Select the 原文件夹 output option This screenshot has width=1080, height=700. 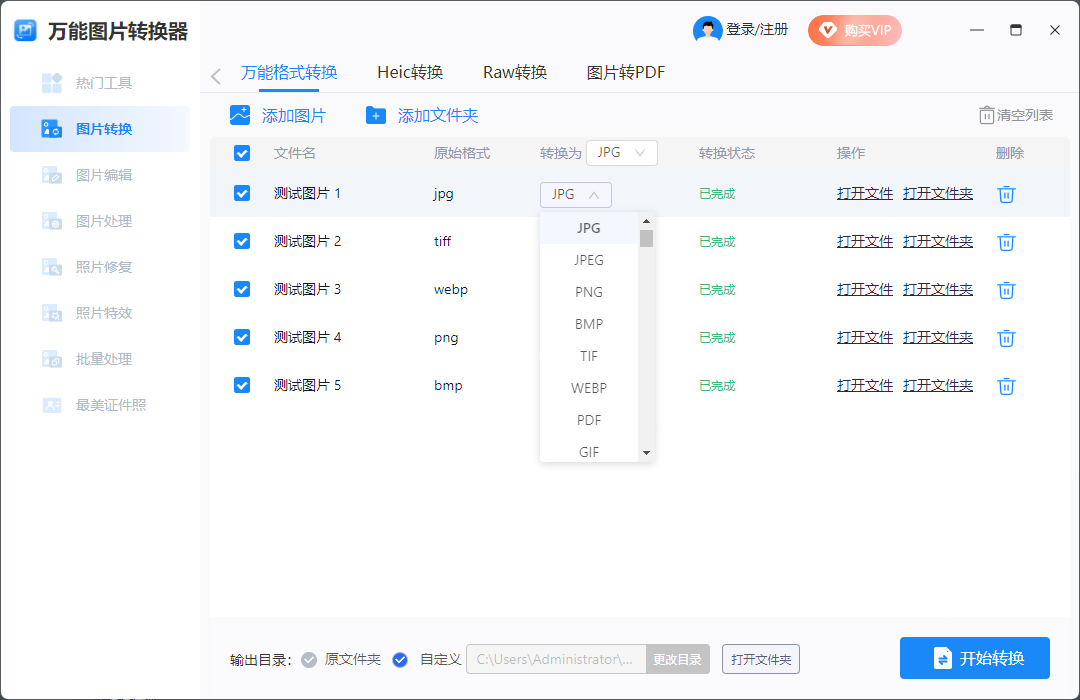click(310, 659)
